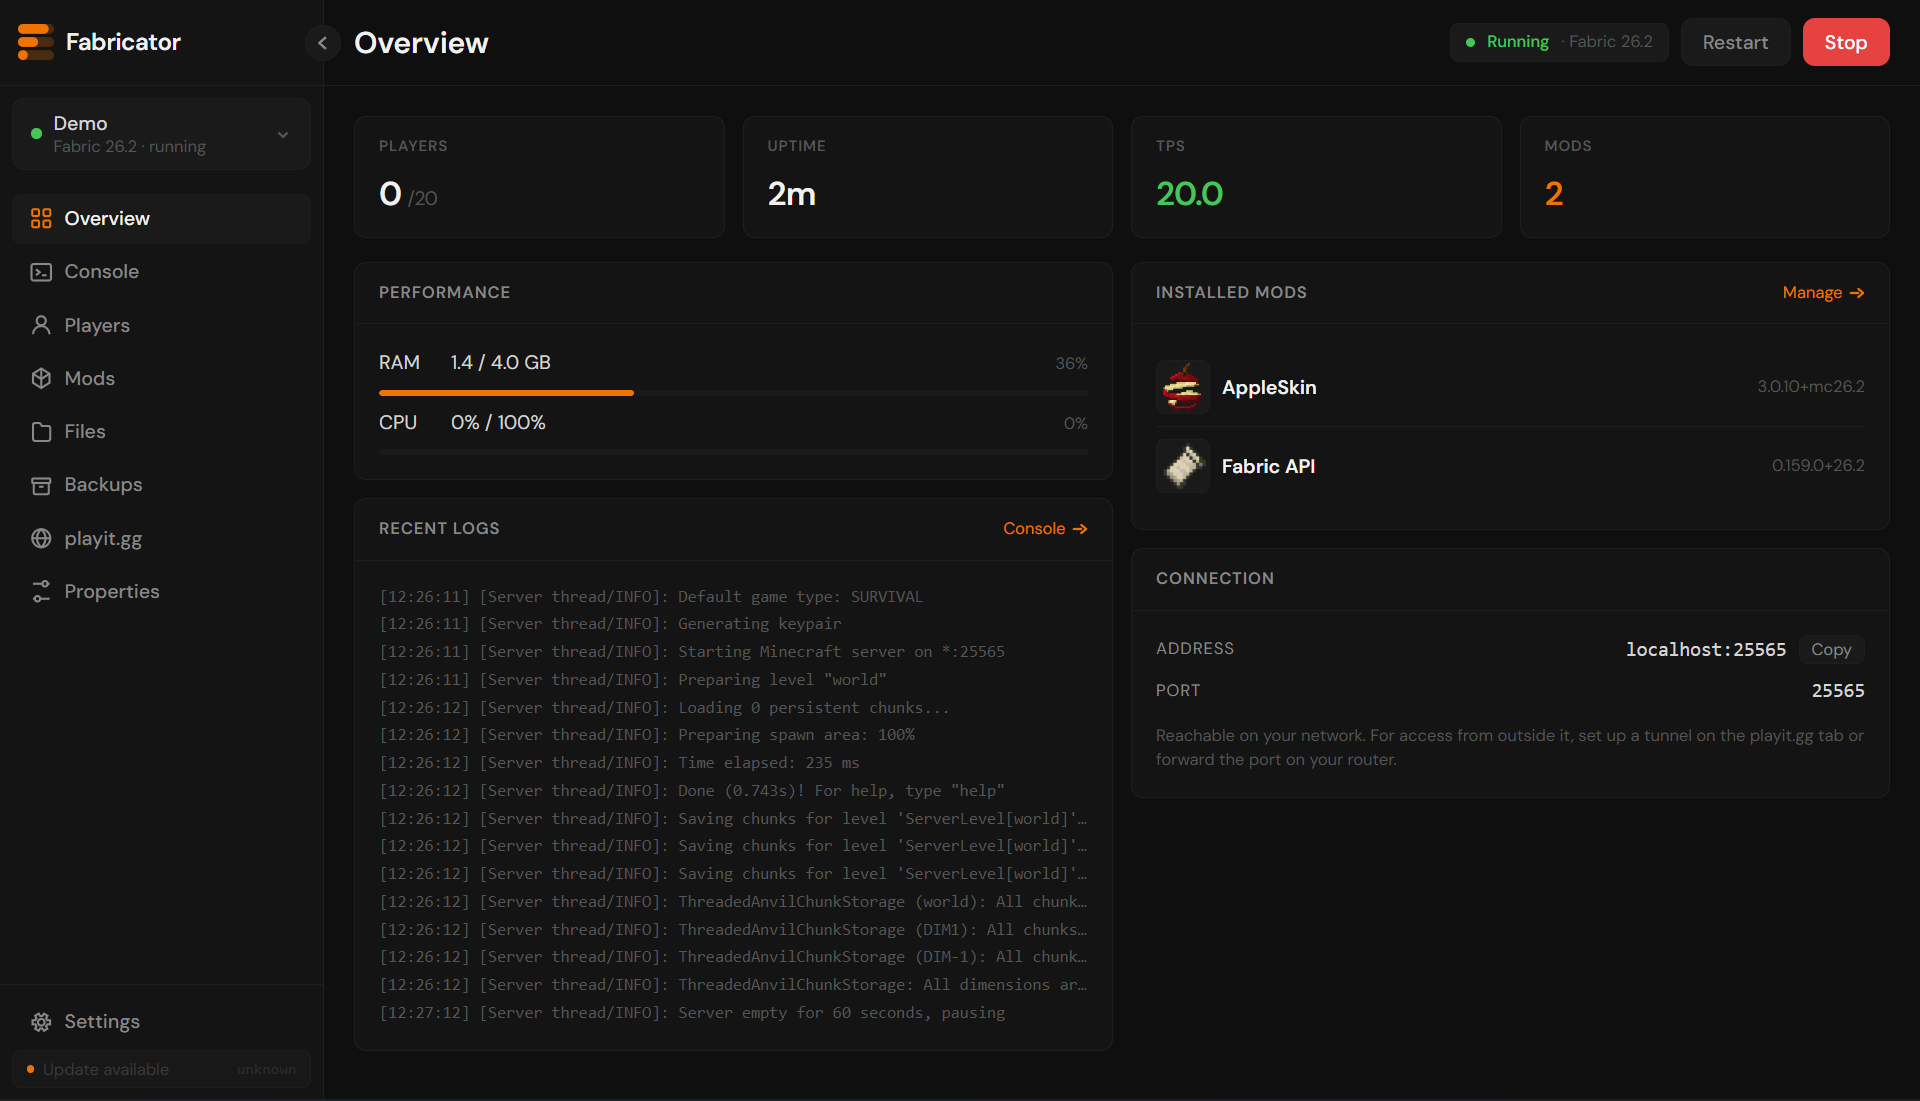The width and height of the screenshot is (1920, 1101).
Task: Click the green Running status dot
Action: 1470,42
